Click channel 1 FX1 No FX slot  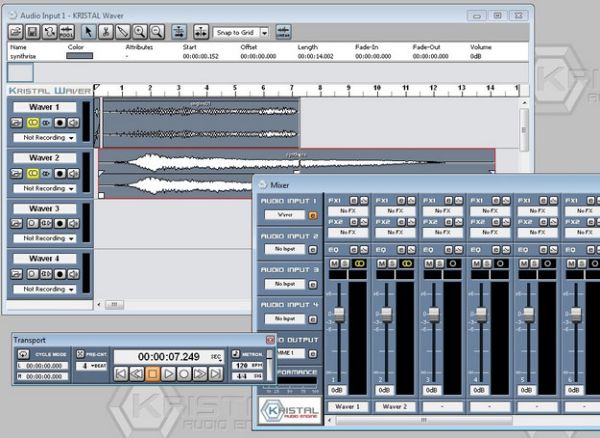click(348, 211)
